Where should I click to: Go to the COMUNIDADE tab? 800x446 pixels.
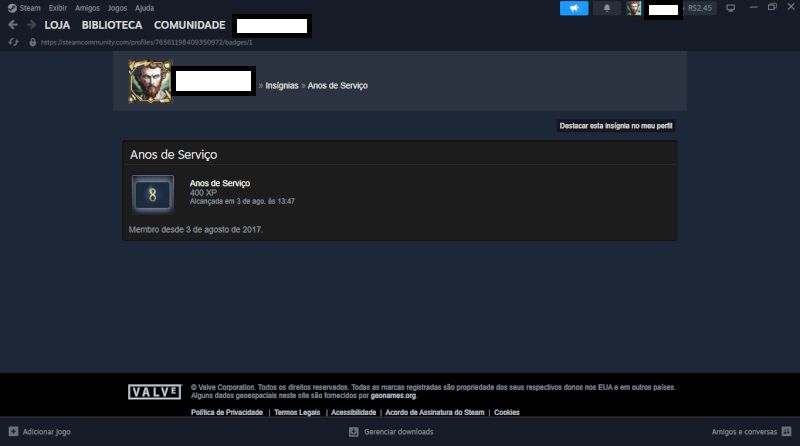coord(189,25)
